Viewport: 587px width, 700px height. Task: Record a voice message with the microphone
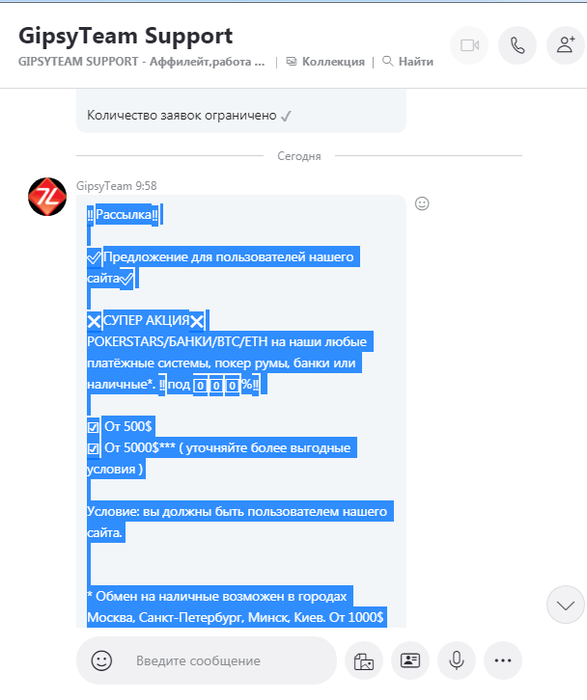[x=457, y=661]
